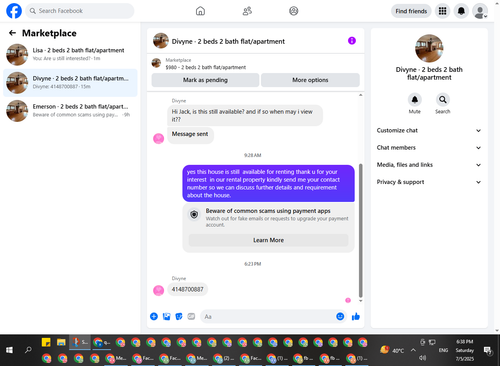Open the Friends icon in top bar
This screenshot has height=366, width=500.
click(247, 11)
